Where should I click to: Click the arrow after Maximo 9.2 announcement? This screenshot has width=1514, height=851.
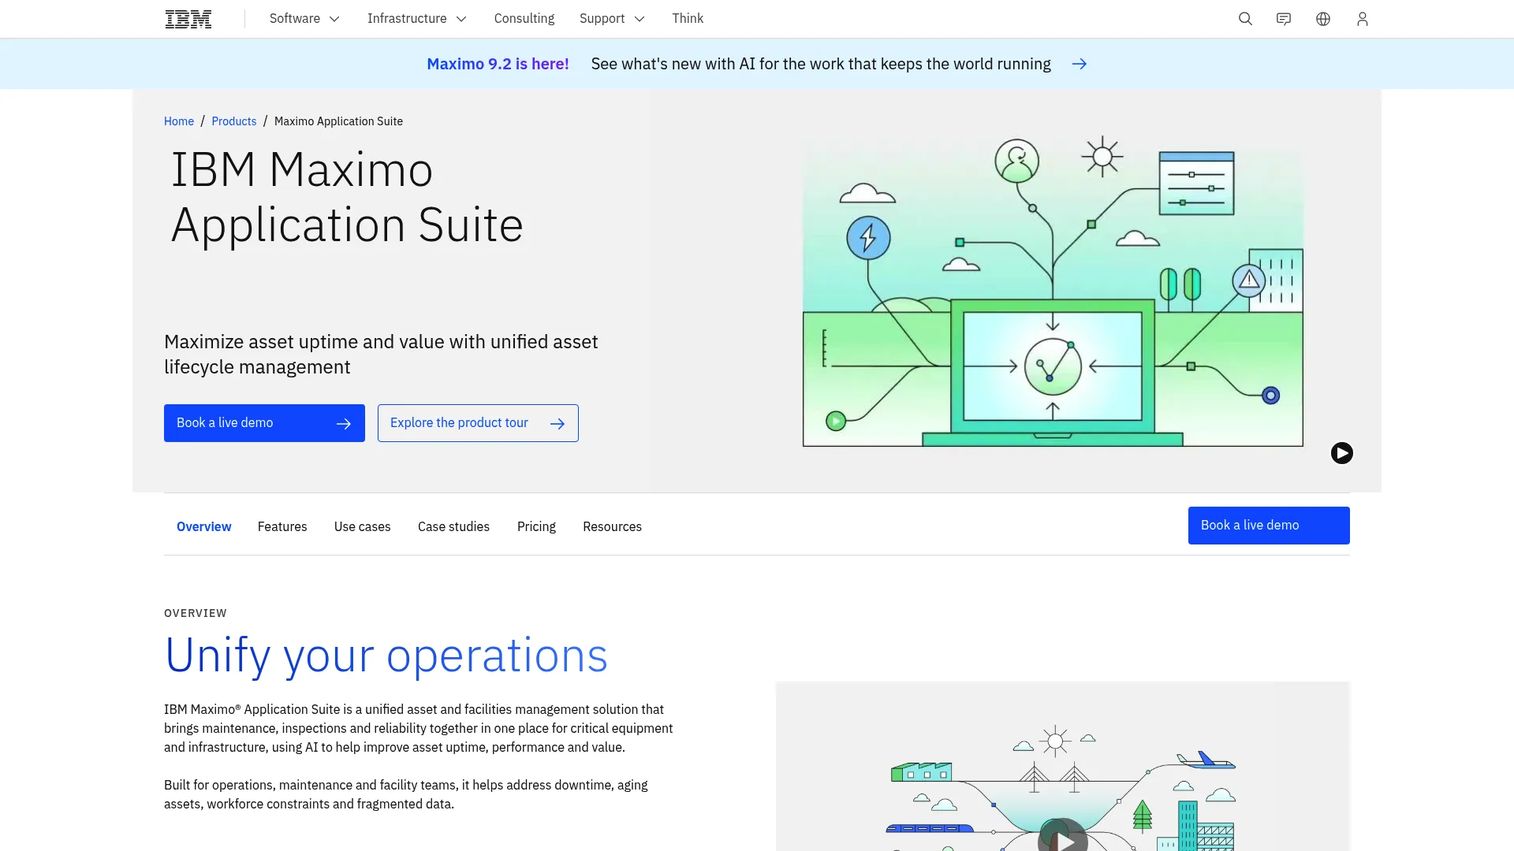[1079, 64]
